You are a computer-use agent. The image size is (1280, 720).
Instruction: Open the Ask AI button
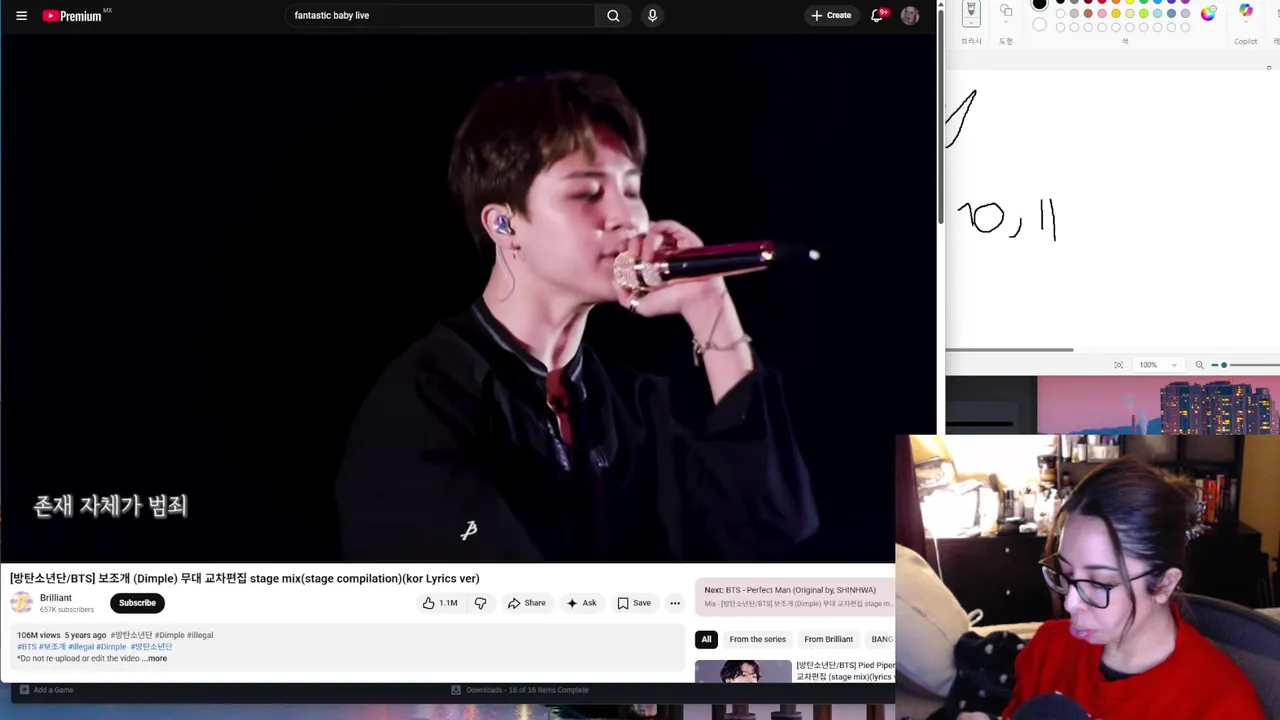click(581, 603)
